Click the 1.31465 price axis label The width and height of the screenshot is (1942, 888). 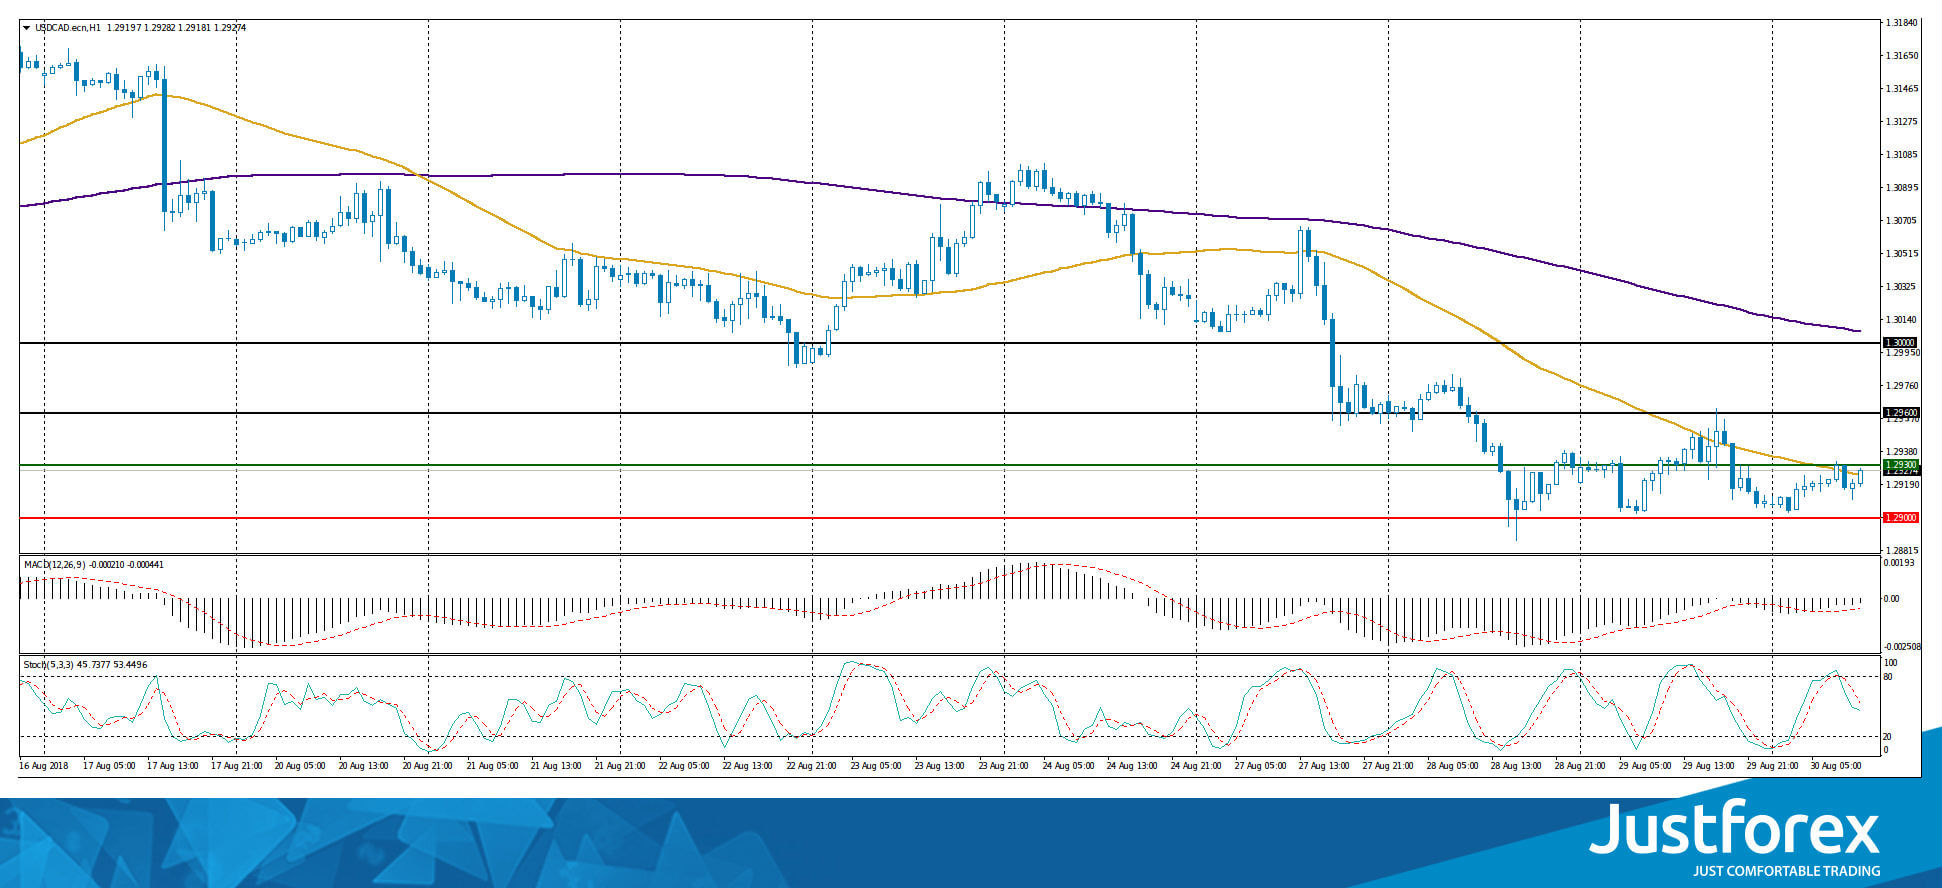(x=1901, y=89)
